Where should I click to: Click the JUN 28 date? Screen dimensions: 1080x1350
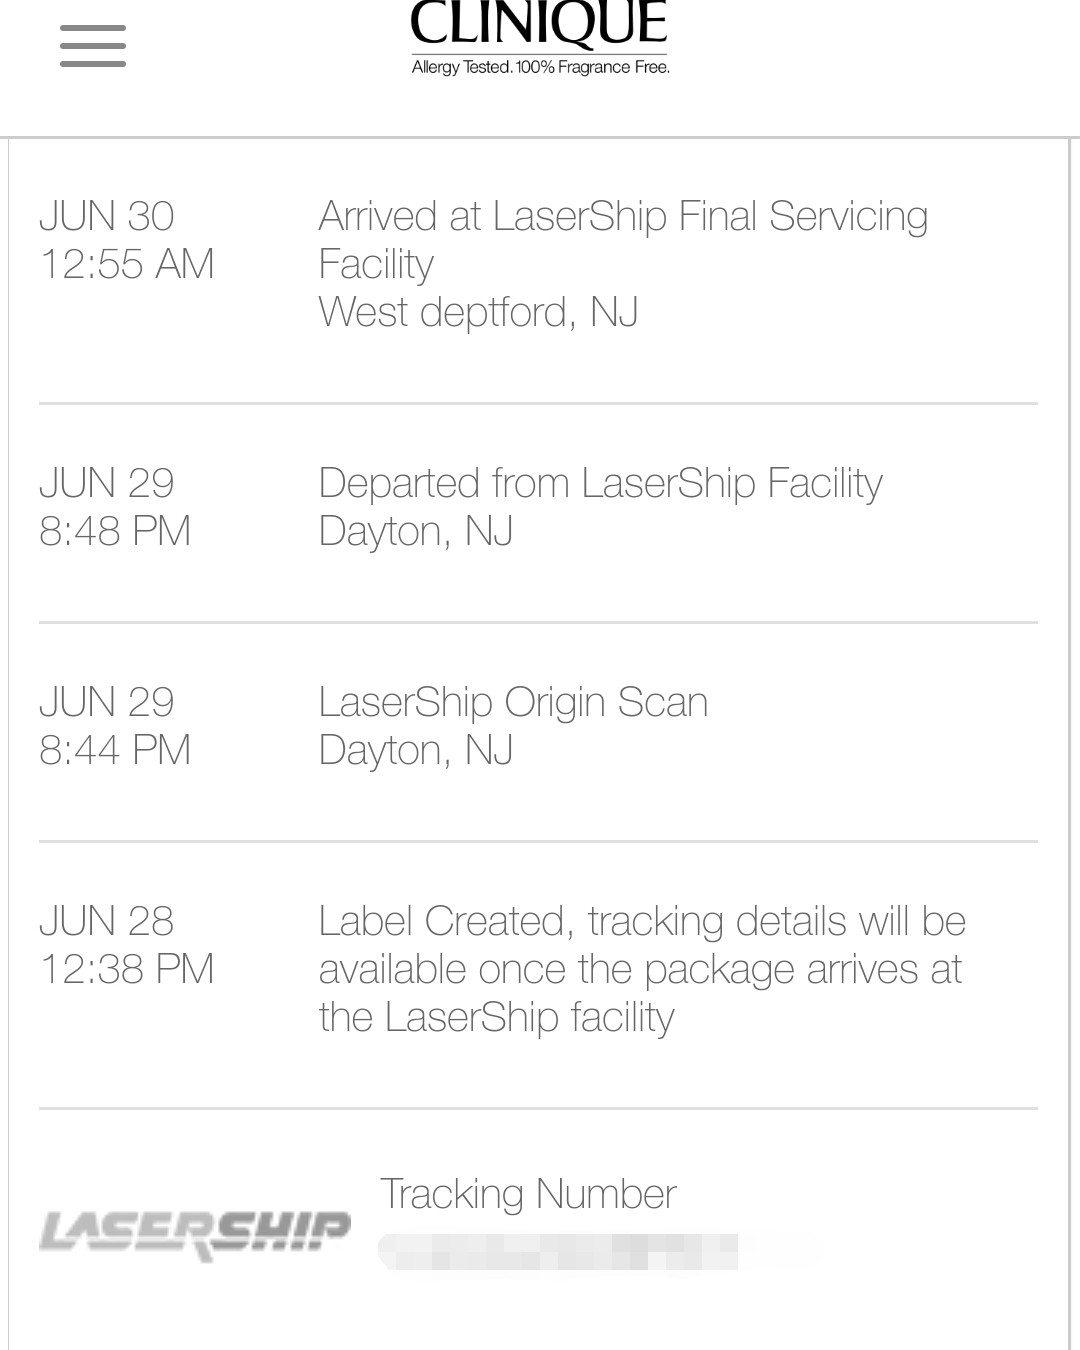[x=107, y=921]
